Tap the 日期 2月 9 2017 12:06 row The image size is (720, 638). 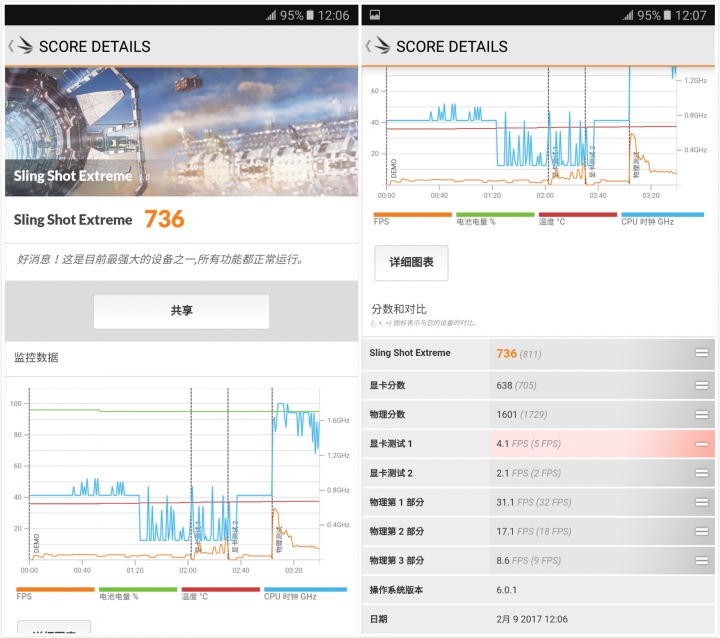click(x=538, y=619)
